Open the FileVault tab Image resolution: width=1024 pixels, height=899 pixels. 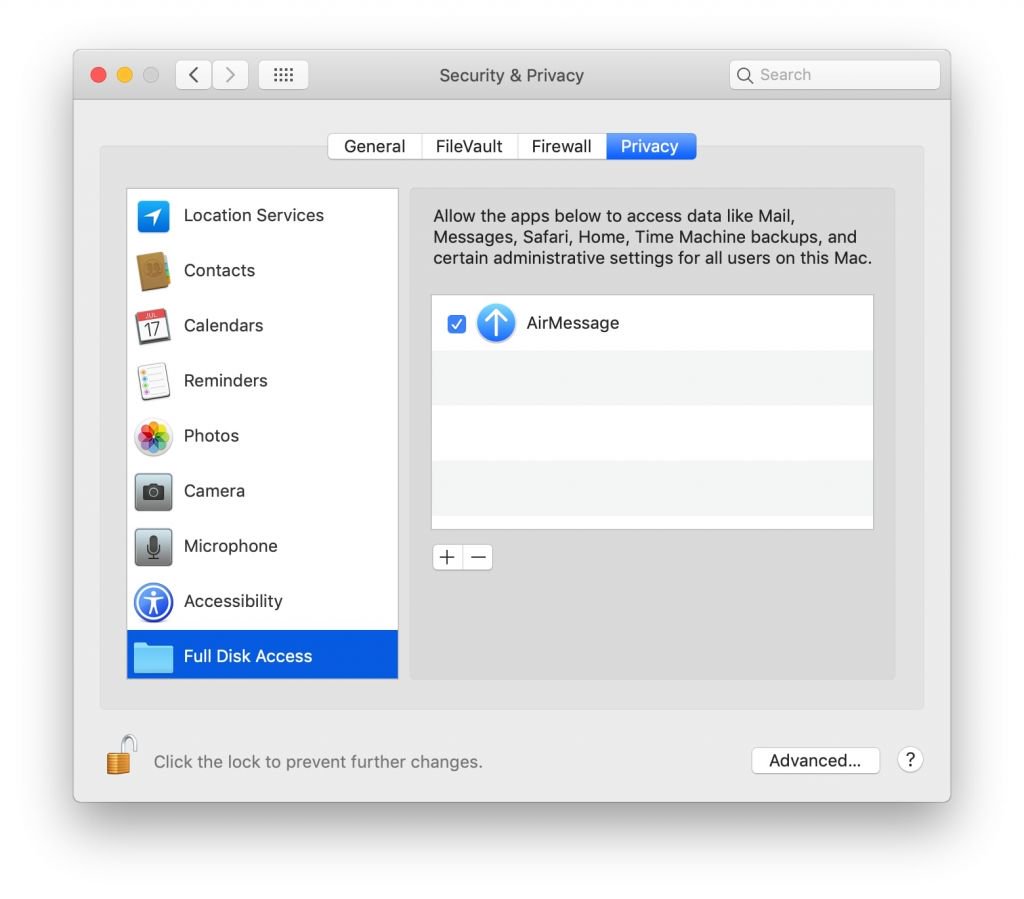[x=469, y=146]
